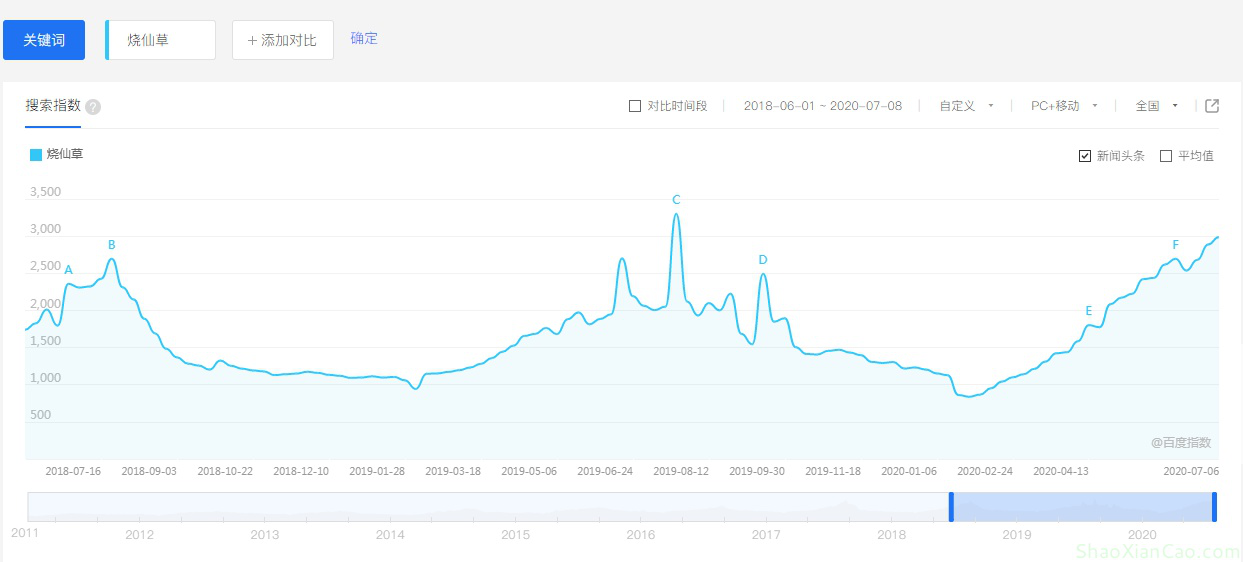Click news marker C at the peak
The width and height of the screenshot is (1243, 562).
pos(676,199)
